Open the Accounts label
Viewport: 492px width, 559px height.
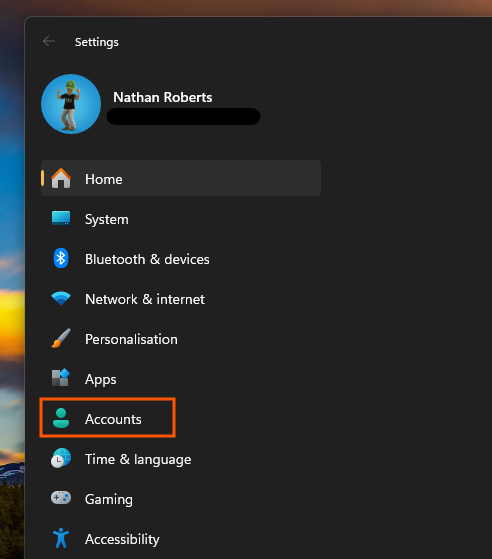point(113,419)
